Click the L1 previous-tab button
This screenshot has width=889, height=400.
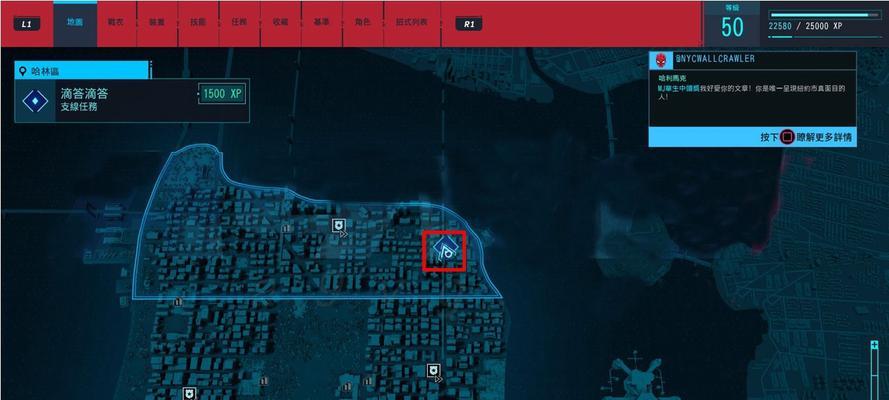(x=27, y=24)
